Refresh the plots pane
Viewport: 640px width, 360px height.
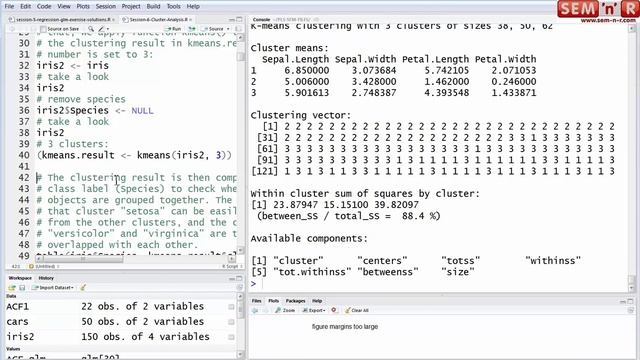(x=631, y=311)
